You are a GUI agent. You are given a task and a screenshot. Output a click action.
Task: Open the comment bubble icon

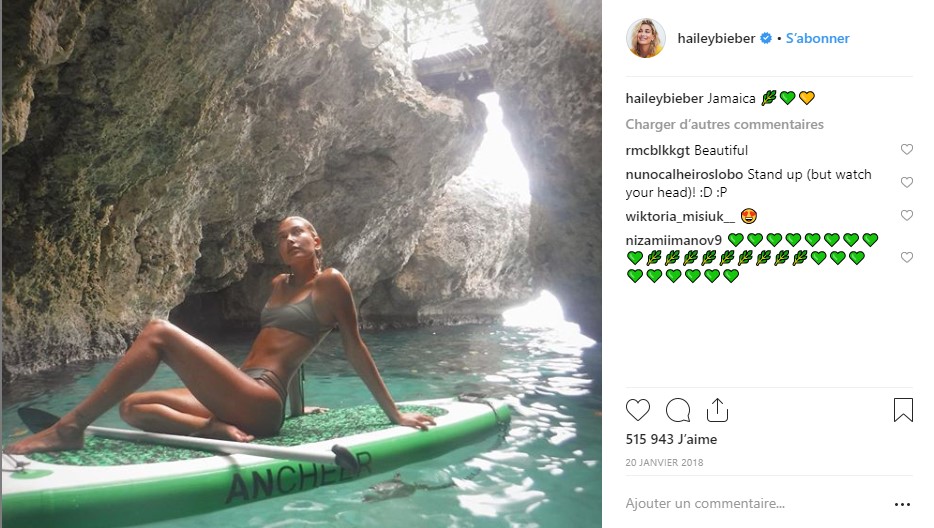pos(678,410)
